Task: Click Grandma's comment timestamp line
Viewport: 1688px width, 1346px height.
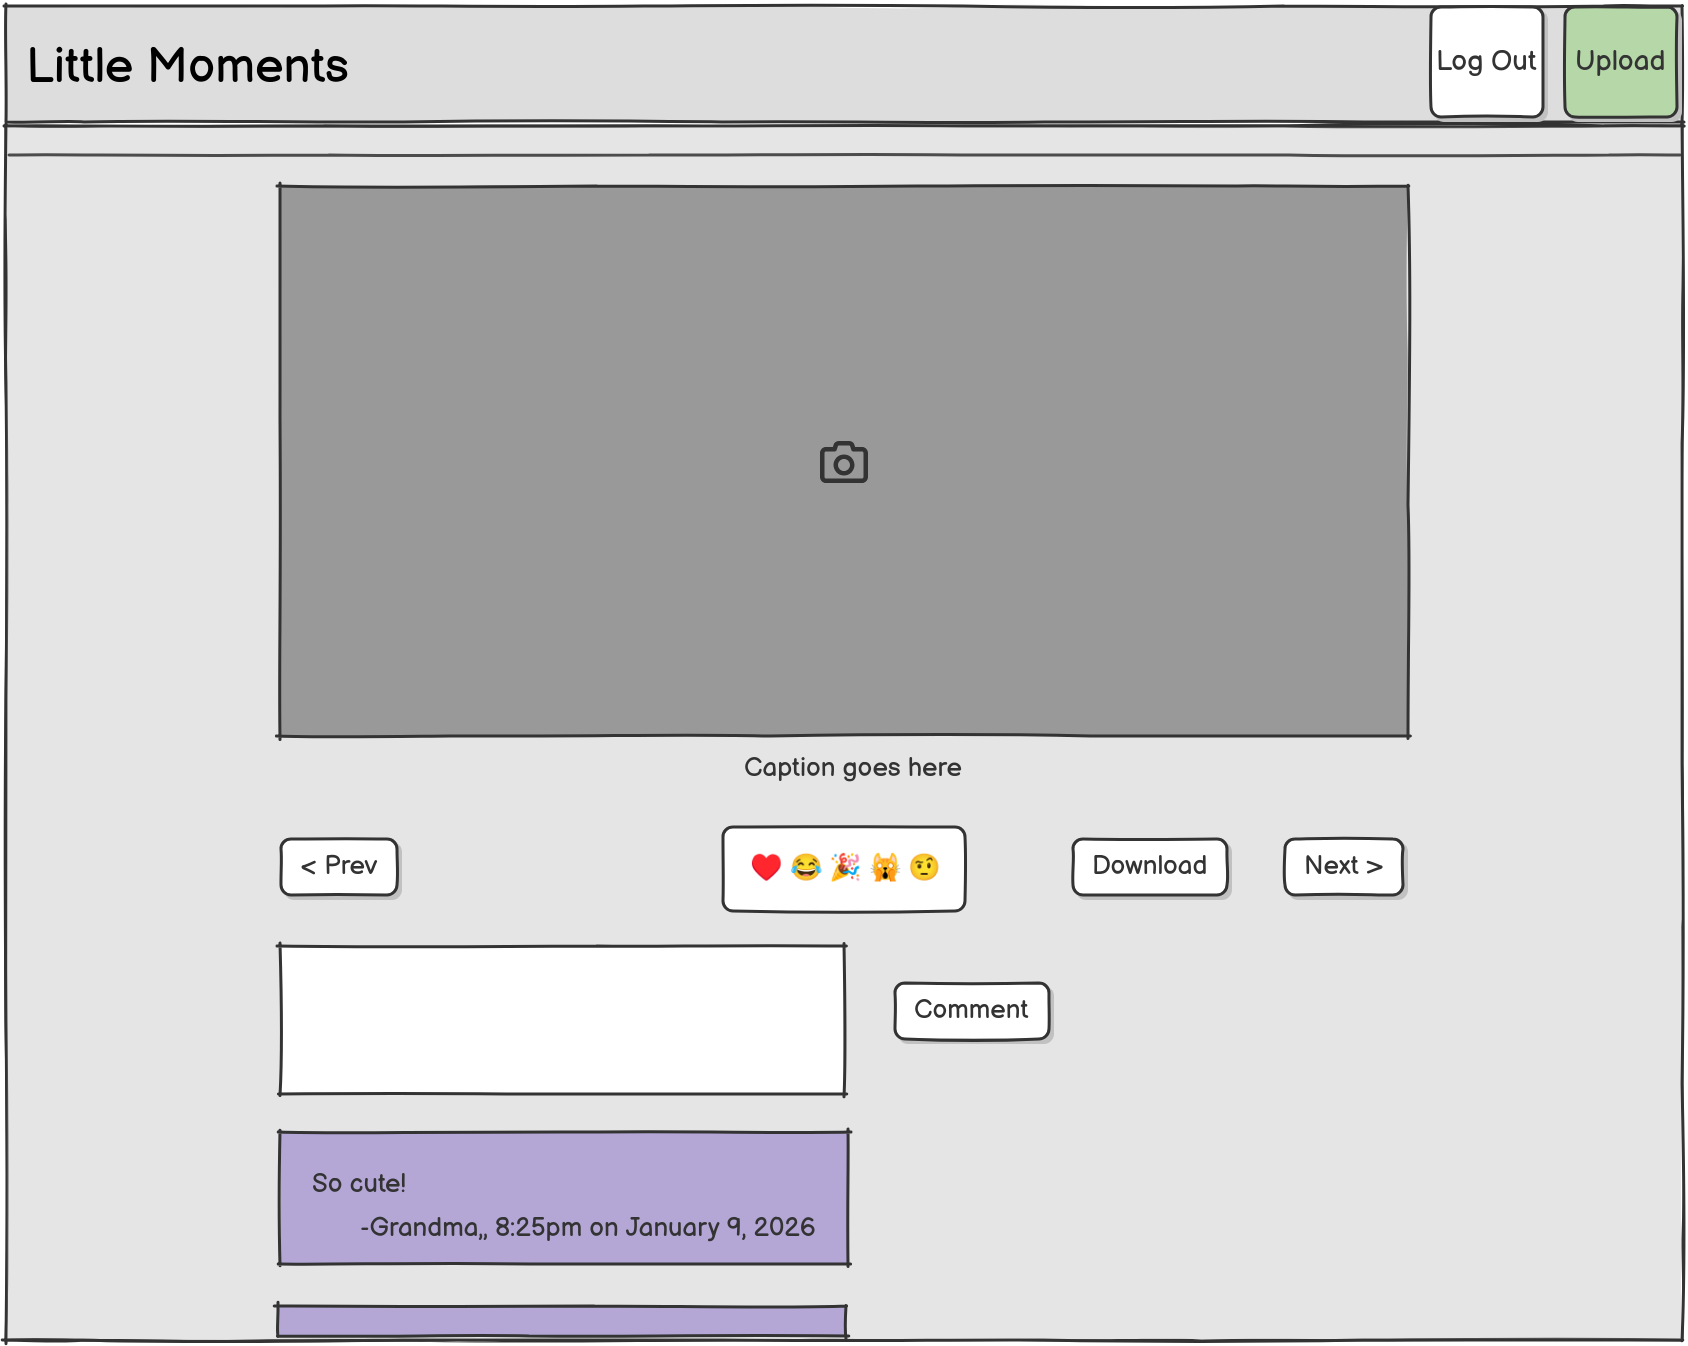Action: click(x=588, y=1228)
